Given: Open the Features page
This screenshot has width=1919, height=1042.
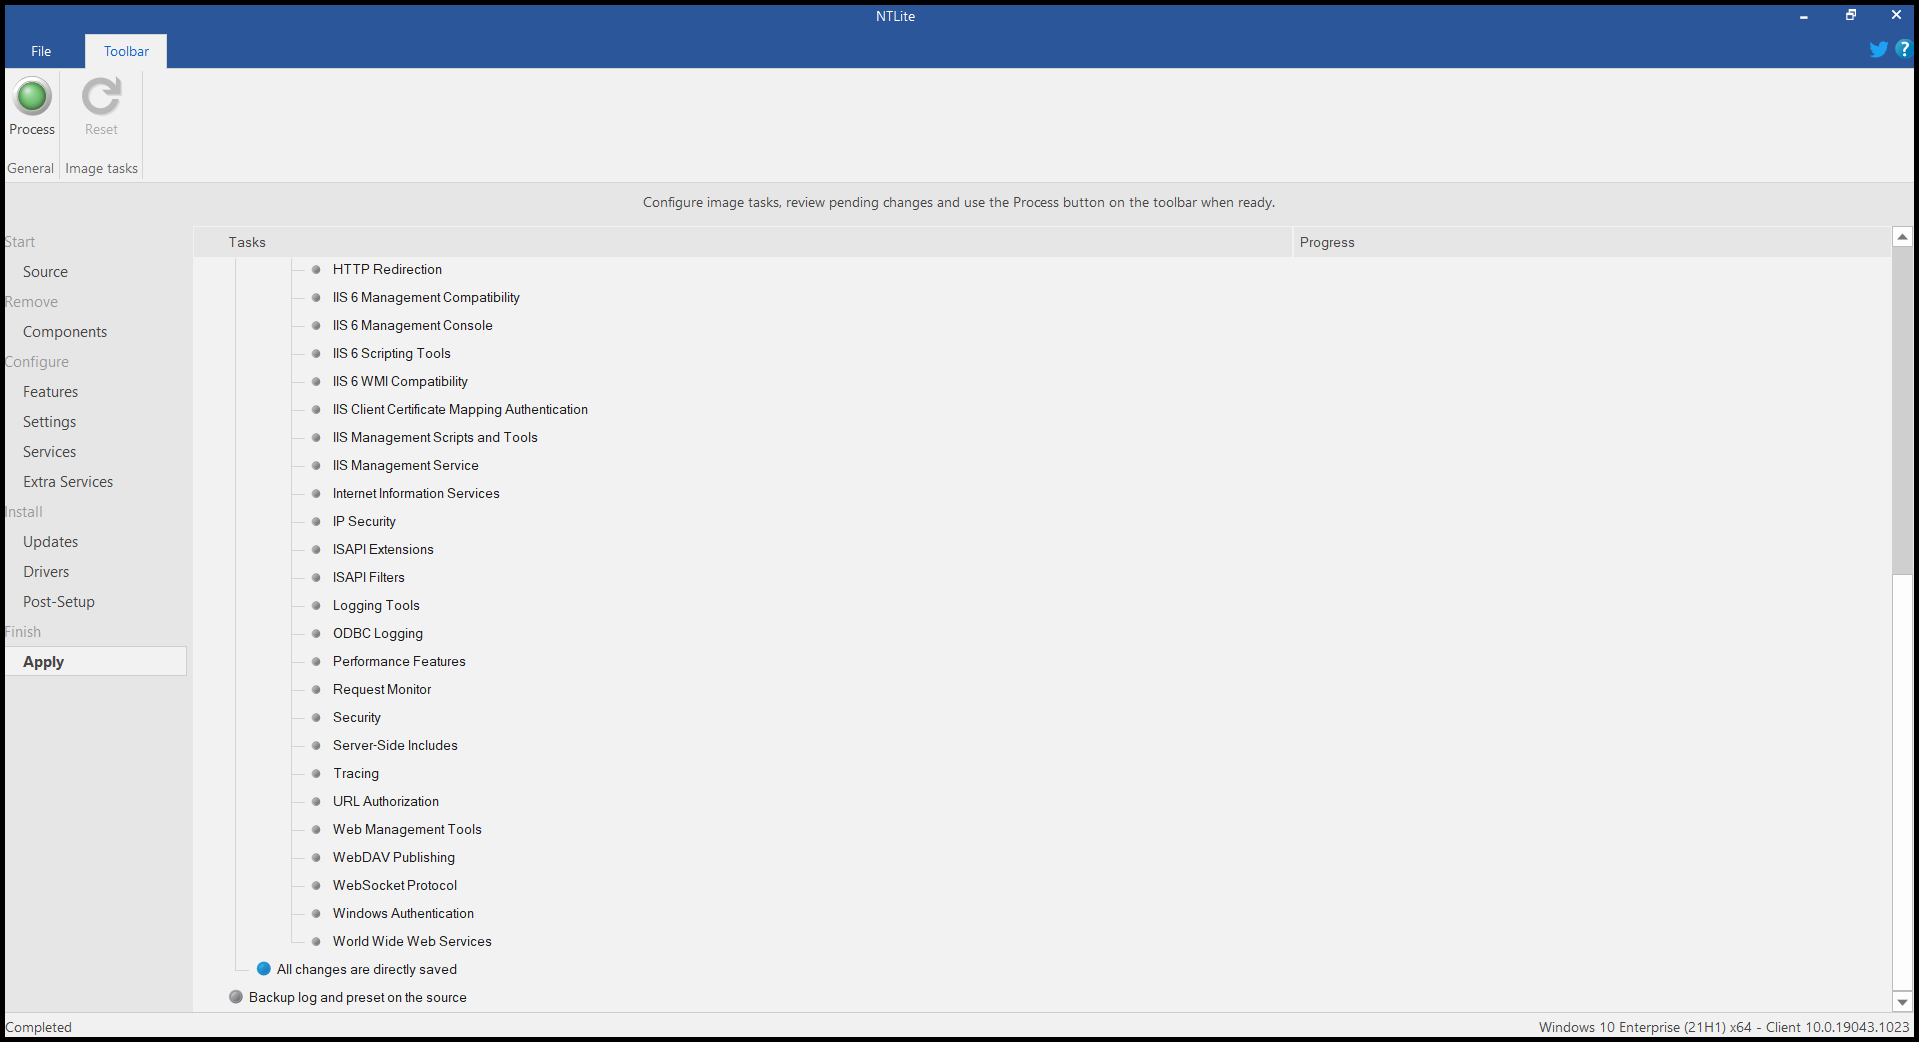Looking at the screenshot, I should click(x=50, y=392).
